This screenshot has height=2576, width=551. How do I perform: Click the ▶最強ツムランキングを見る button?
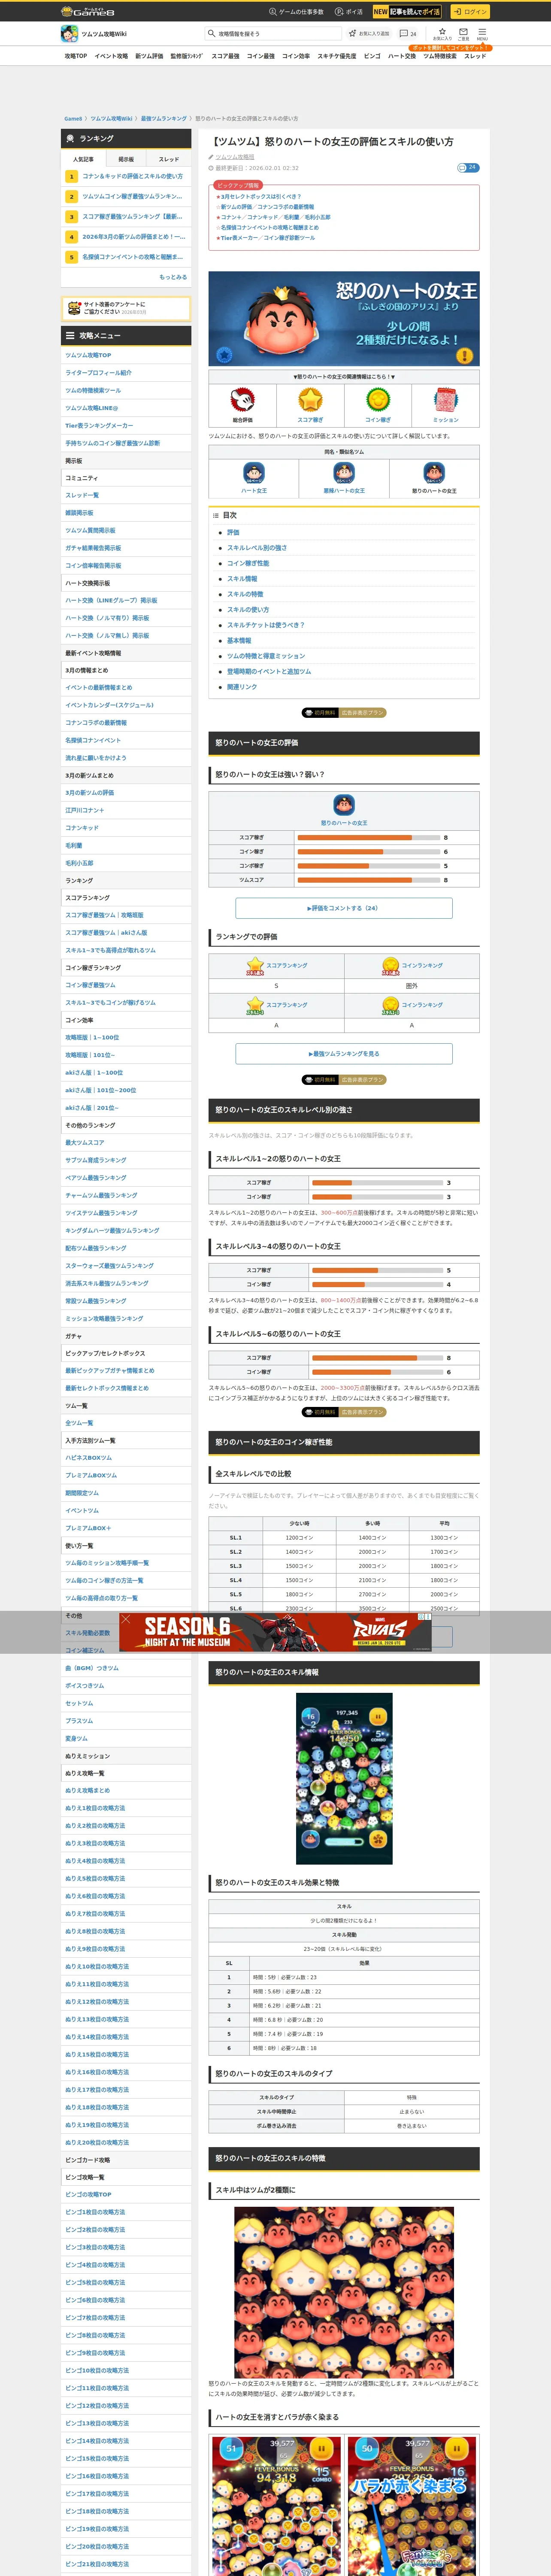tap(344, 1054)
